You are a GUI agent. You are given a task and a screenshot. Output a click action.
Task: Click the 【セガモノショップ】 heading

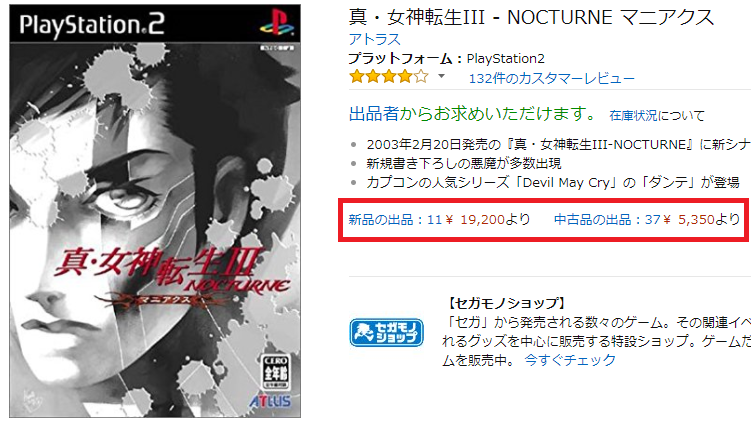(506, 303)
